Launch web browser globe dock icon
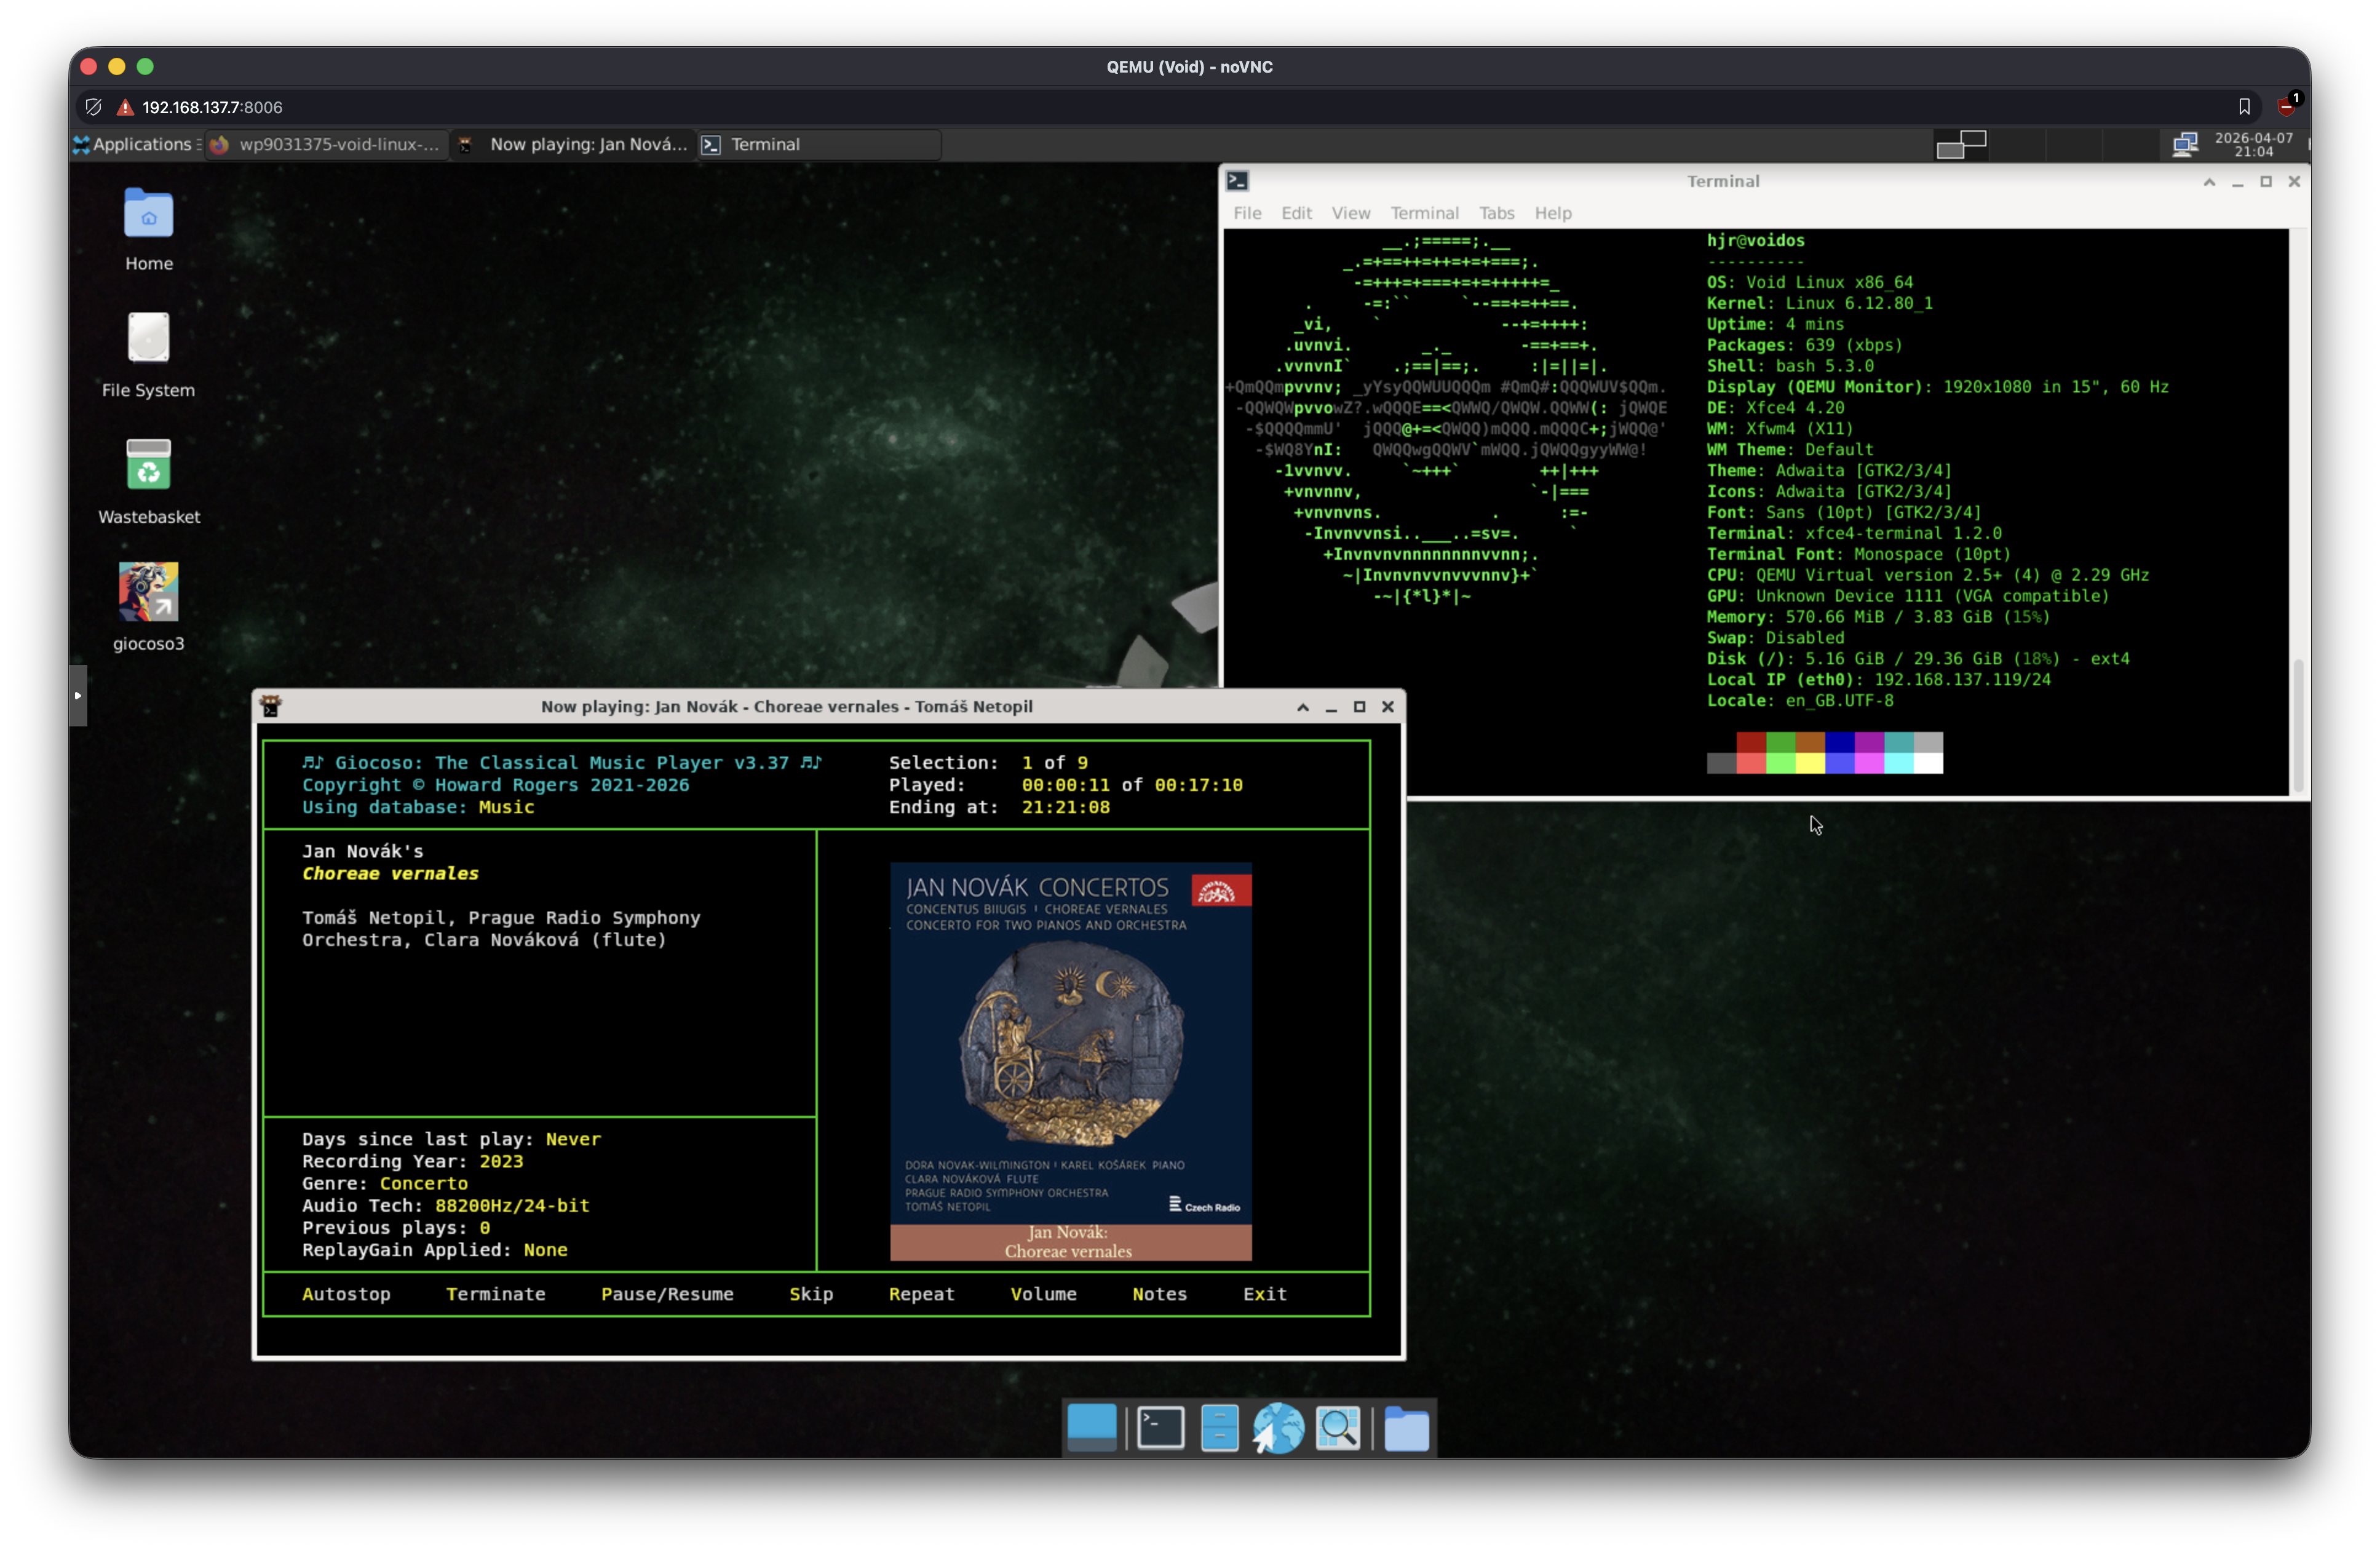This screenshot has height=1550, width=2380. (x=1278, y=1427)
